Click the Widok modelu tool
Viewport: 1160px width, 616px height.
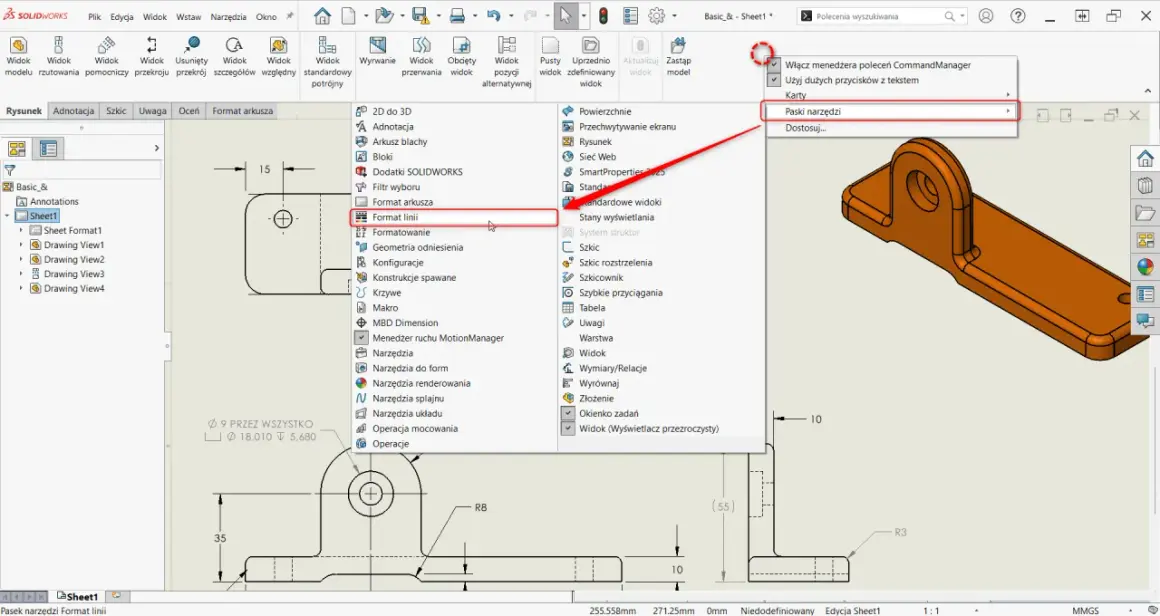click(18, 56)
